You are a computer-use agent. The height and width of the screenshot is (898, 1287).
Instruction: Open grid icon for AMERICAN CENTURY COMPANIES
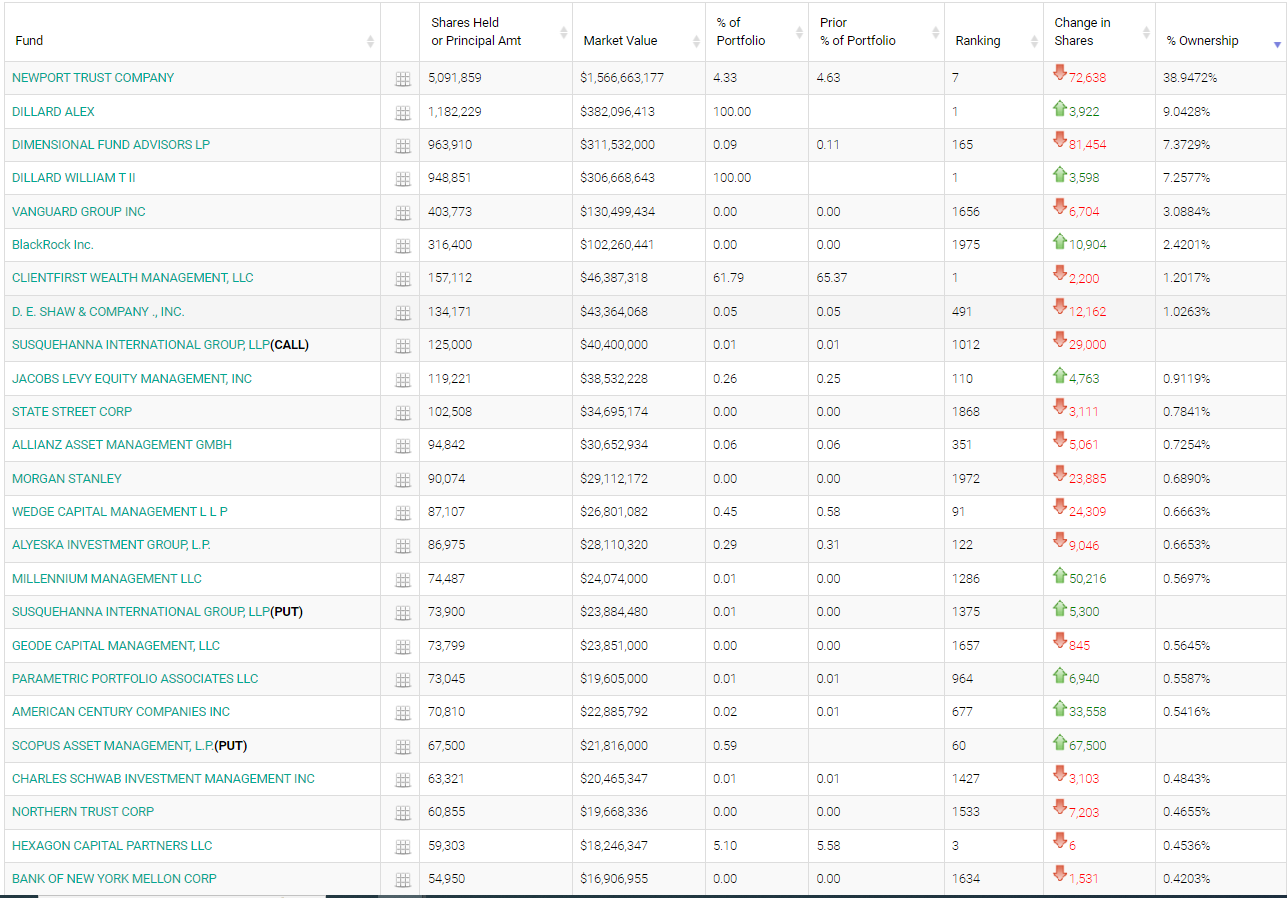pos(403,713)
